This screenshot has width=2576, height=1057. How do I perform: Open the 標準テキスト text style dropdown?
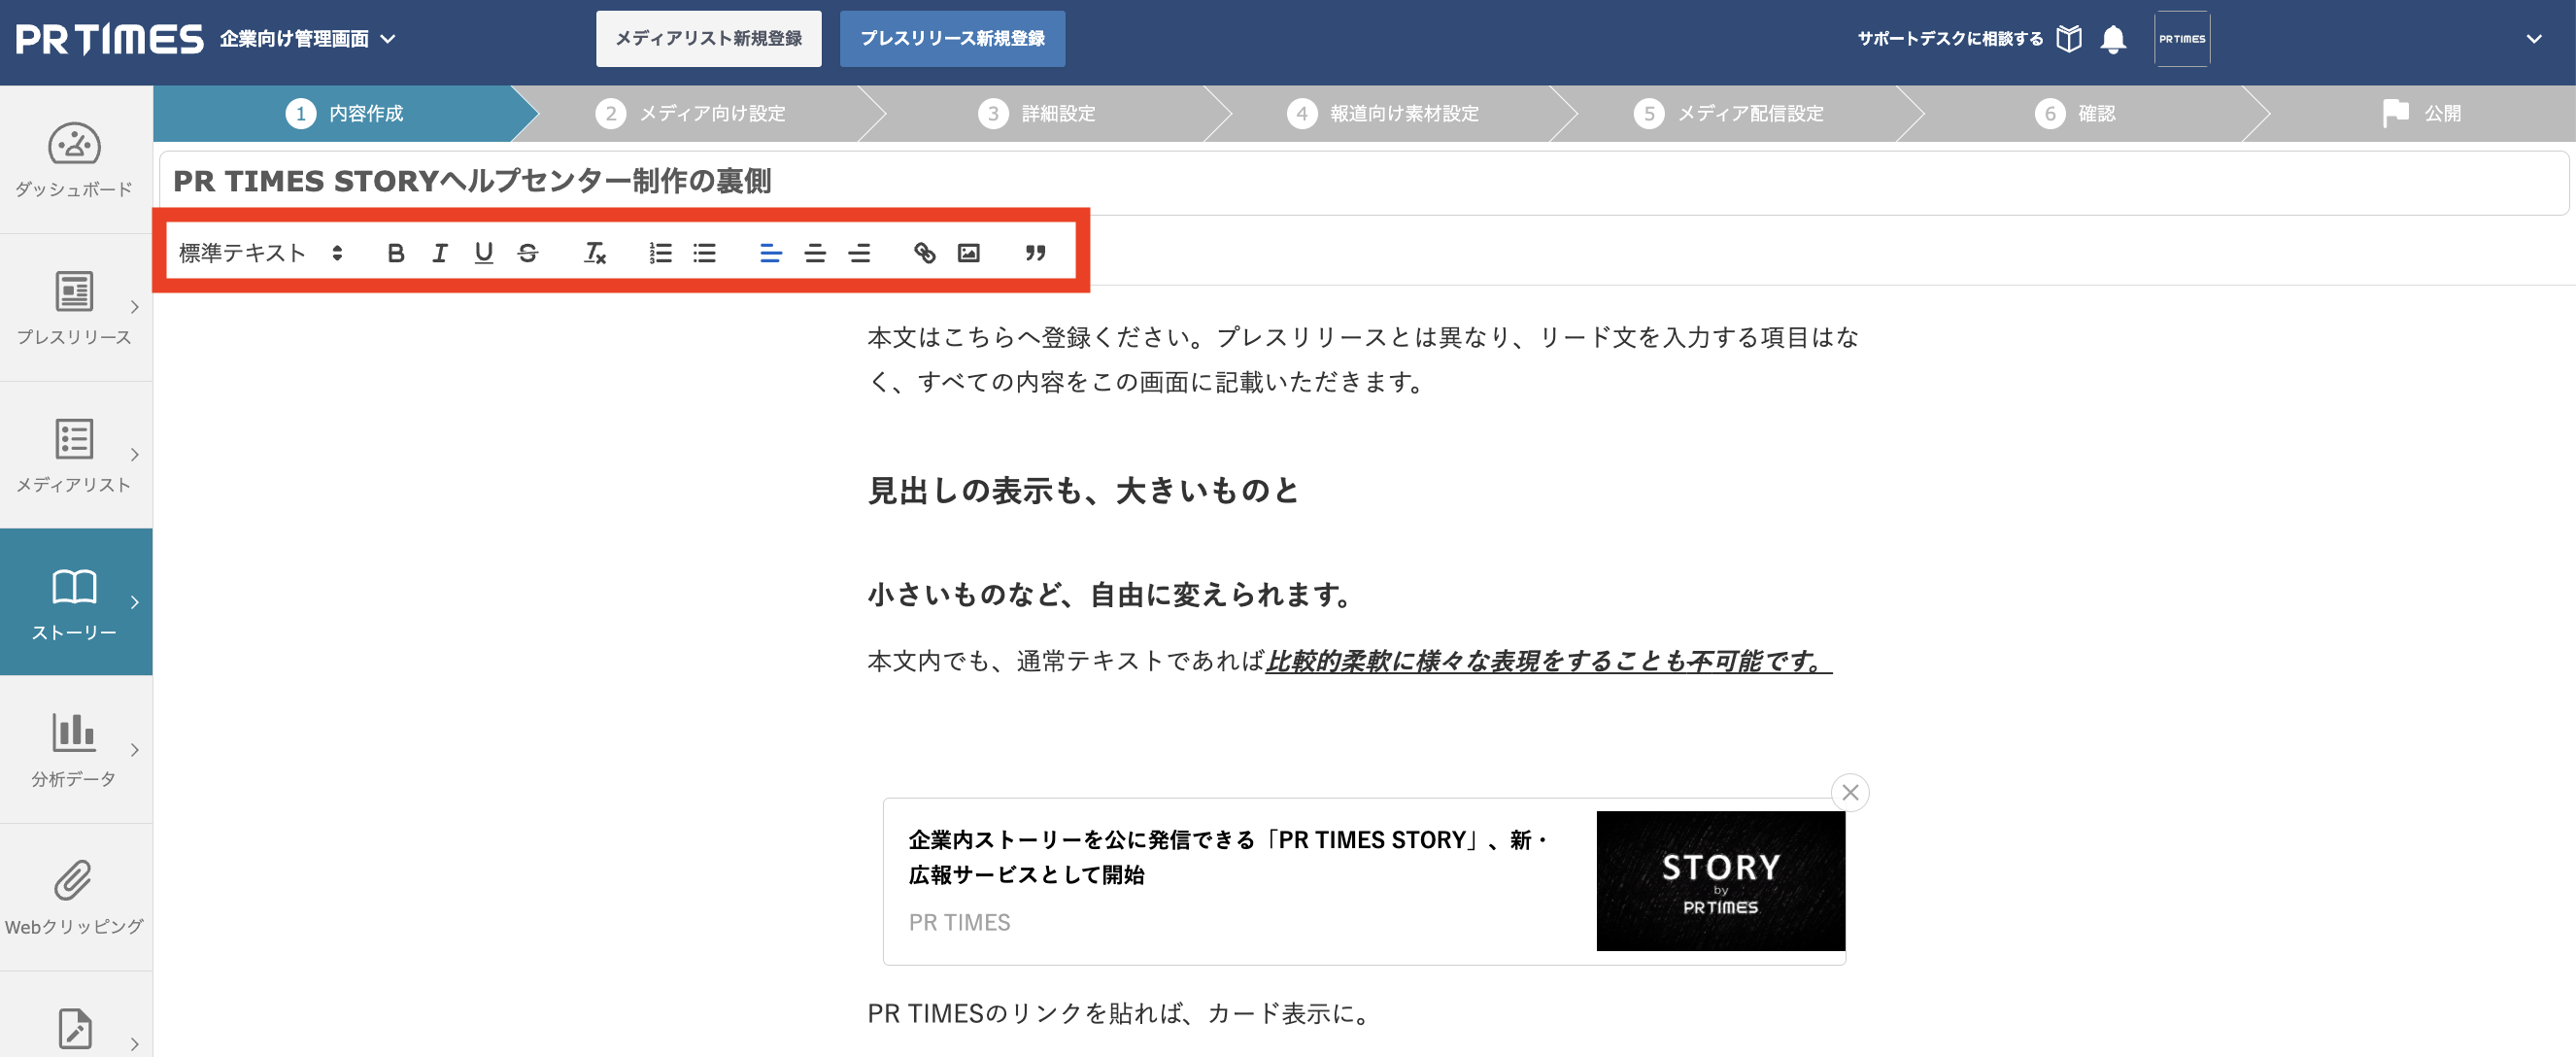(261, 253)
